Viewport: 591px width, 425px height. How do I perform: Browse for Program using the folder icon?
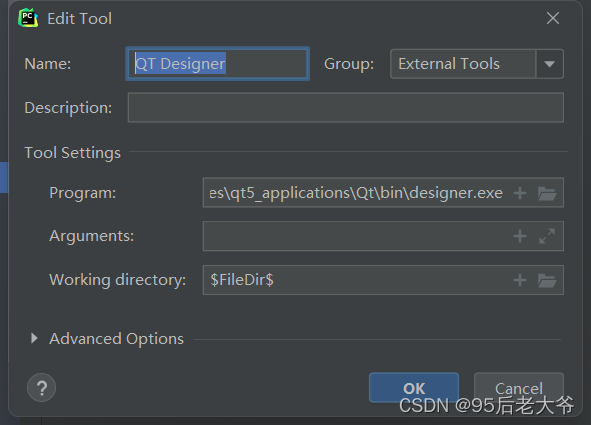(x=547, y=193)
